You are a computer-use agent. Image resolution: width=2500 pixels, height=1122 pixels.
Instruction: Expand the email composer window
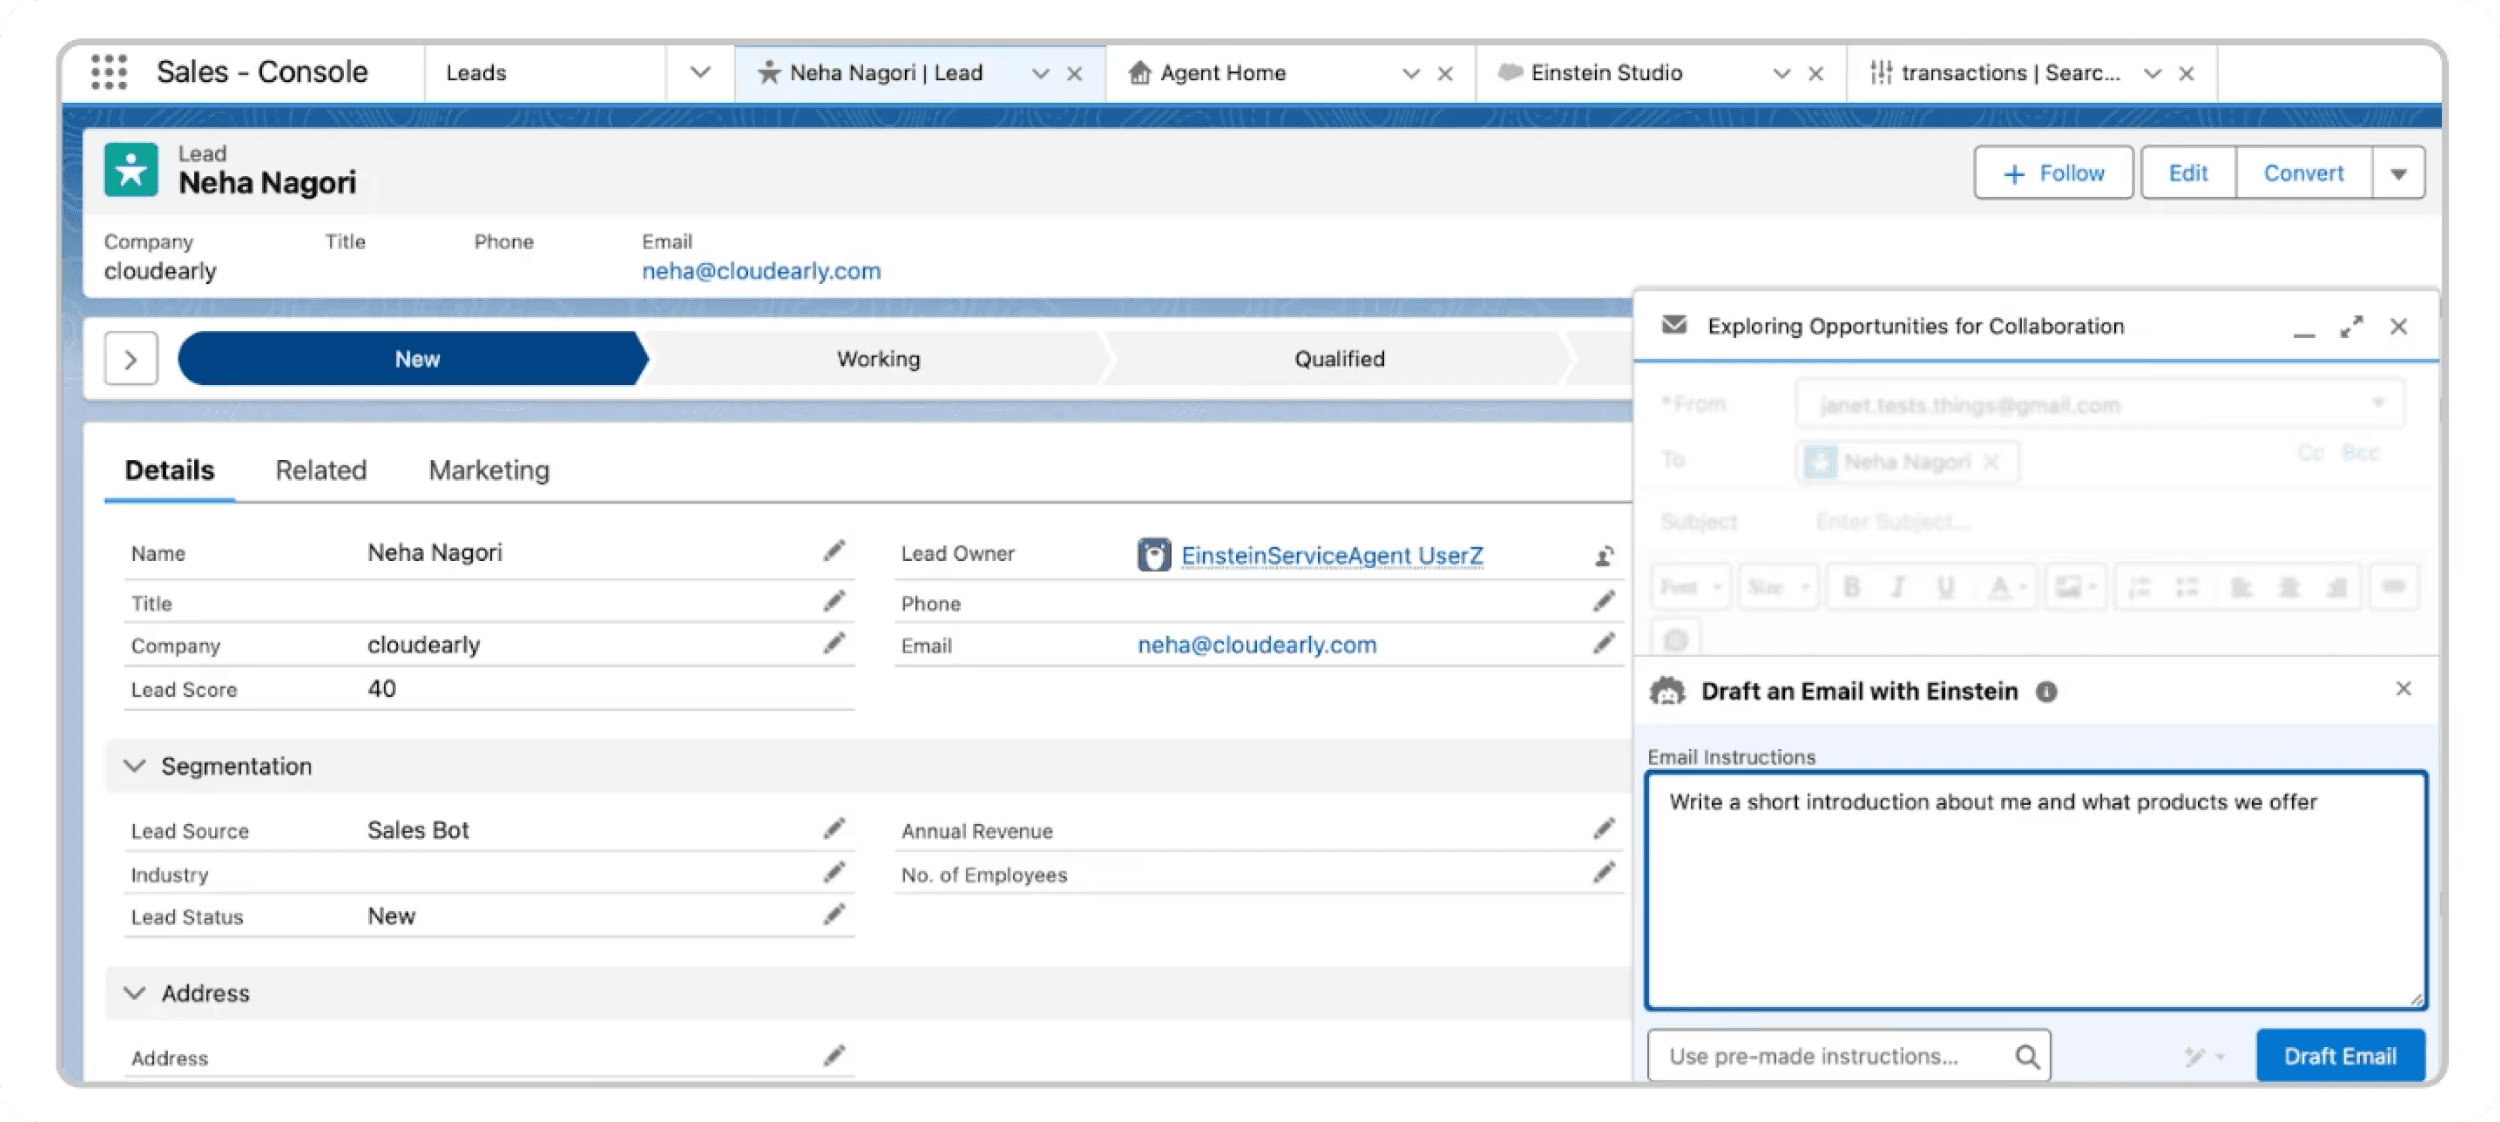[2352, 327]
